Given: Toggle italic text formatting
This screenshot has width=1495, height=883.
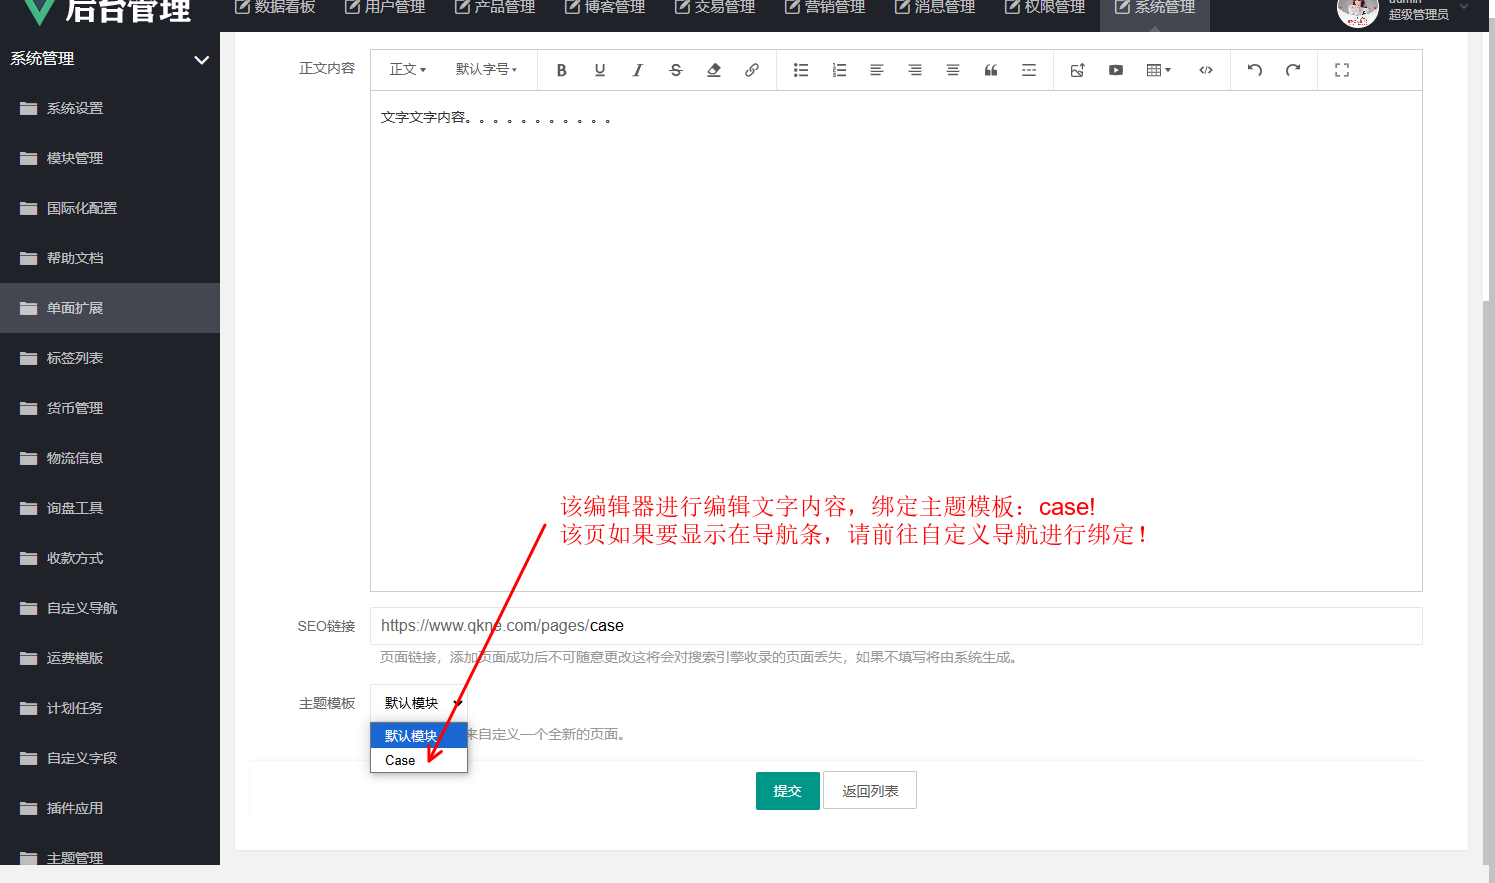Looking at the screenshot, I should click(637, 70).
